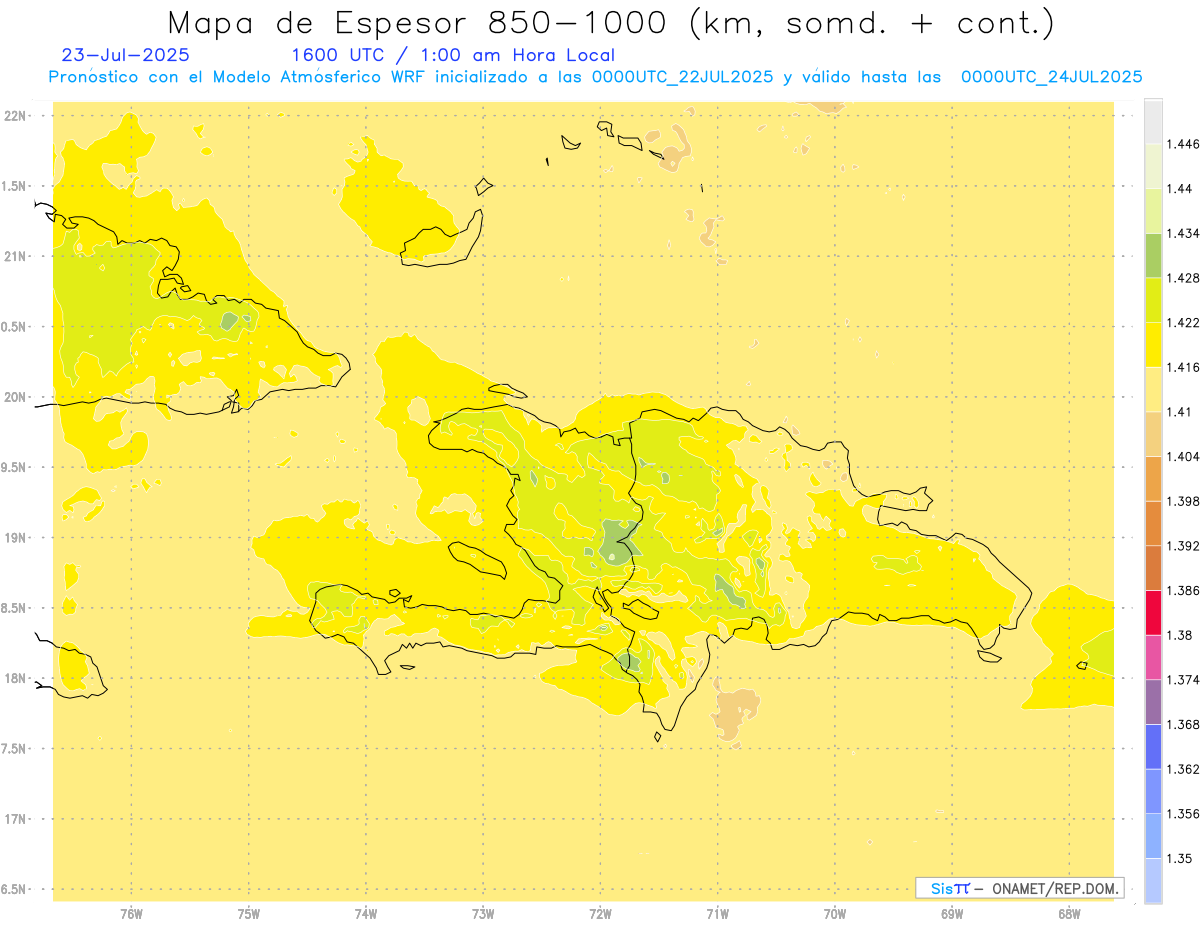
Task: Click the pink legend swatch between 1.374 and 1.38
Action: tap(1153, 657)
